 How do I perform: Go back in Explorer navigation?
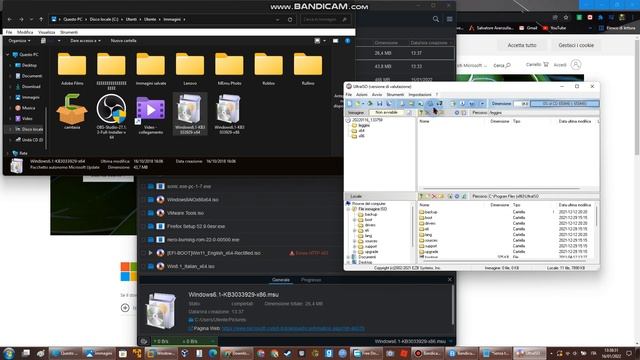coord(10,19)
